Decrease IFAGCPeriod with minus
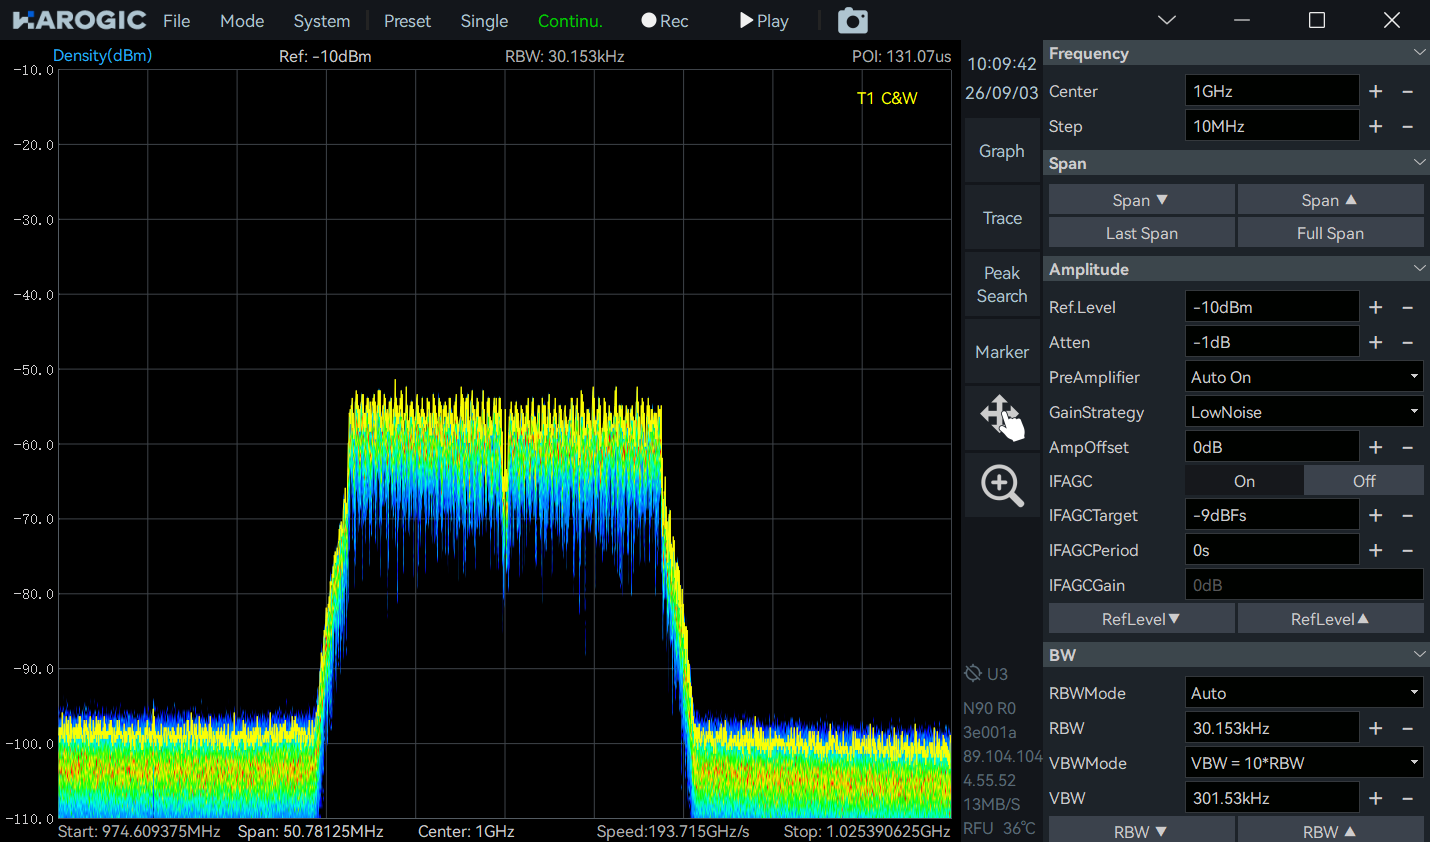 click(1408, 550)
